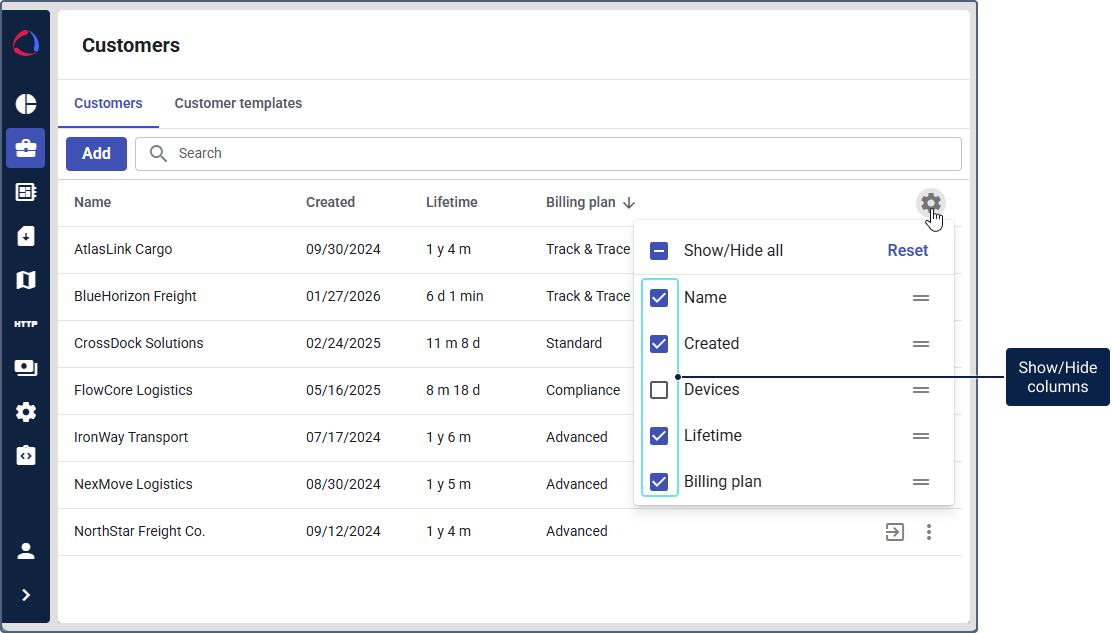Switch to the Customer templates tab
This screenshot has width=1112, height=633.
tap(238, 103)
